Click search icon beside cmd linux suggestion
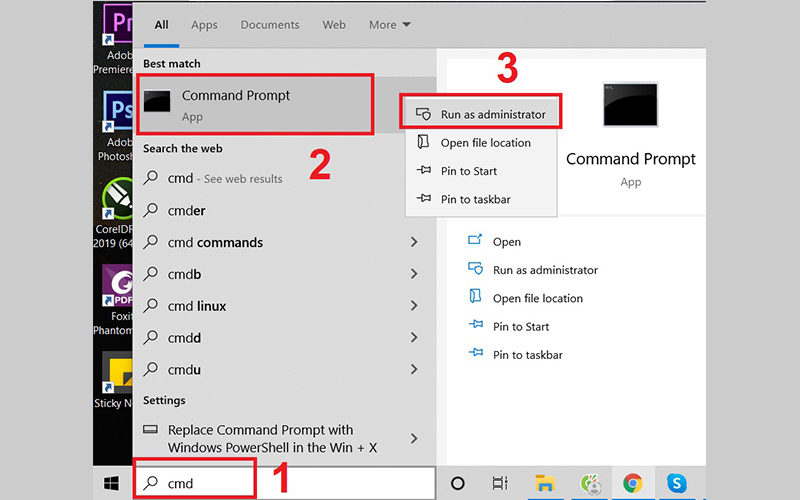The width and height of the screenshot is (800, 500). pyautogui.click(x=151, y=305)
